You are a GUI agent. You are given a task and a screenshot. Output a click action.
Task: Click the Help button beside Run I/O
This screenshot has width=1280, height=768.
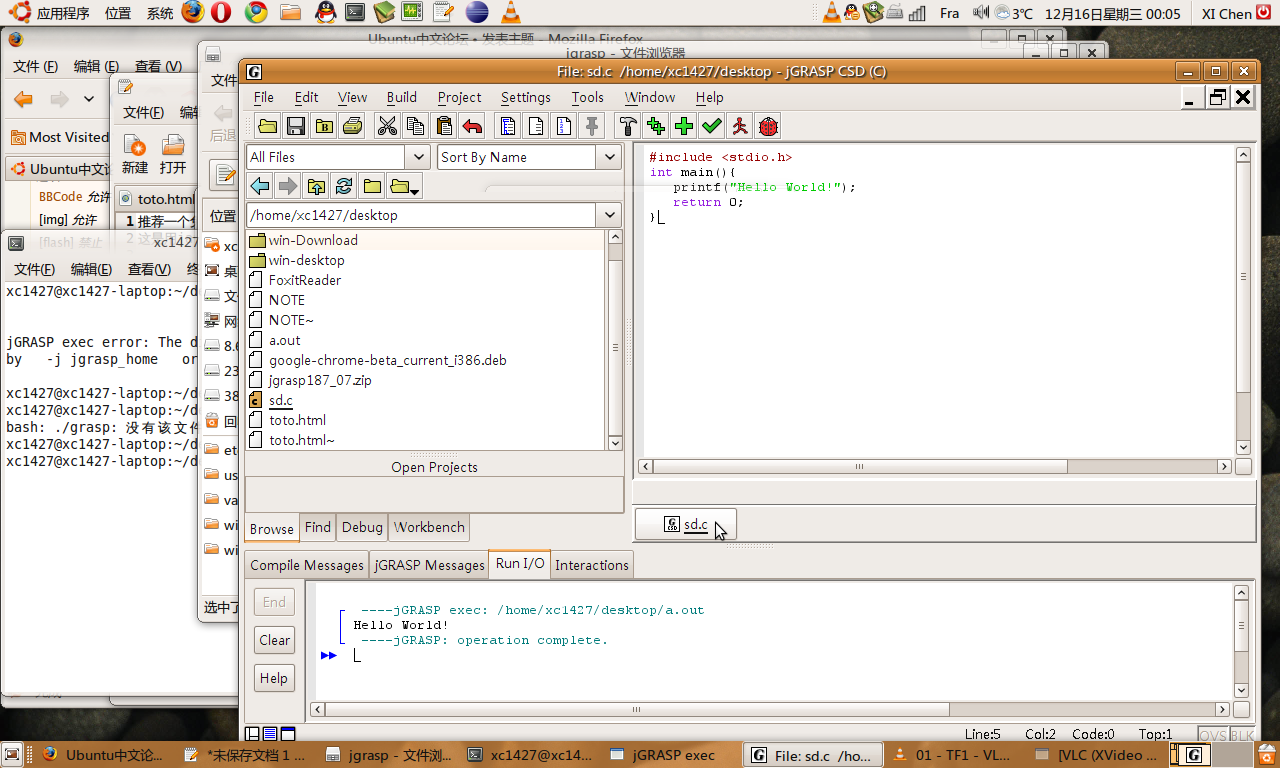pos(274,678)
